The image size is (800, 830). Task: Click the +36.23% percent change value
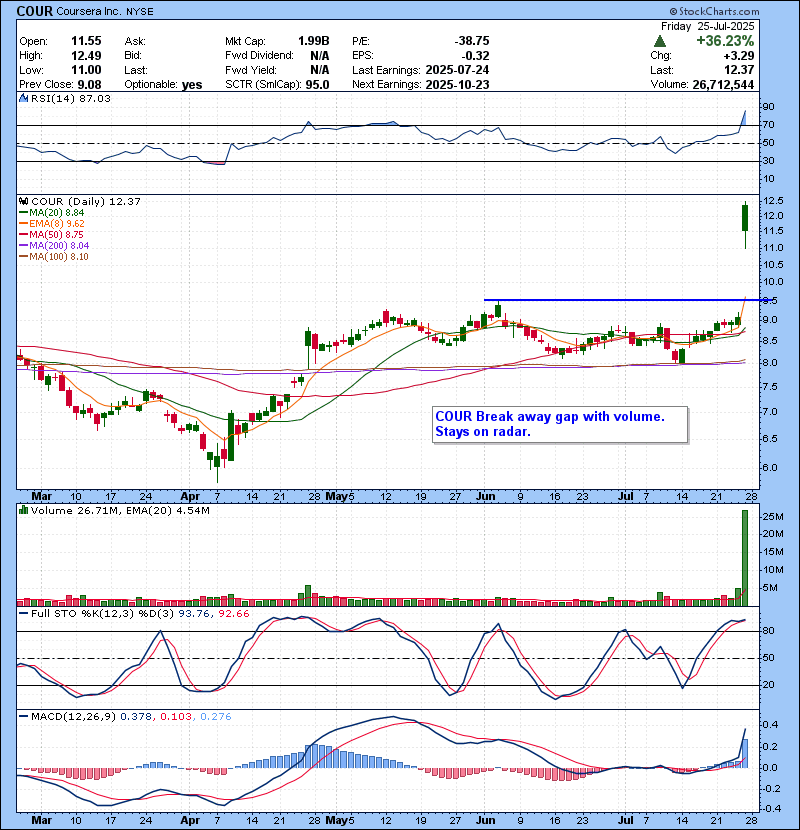[x=725, y=41]
